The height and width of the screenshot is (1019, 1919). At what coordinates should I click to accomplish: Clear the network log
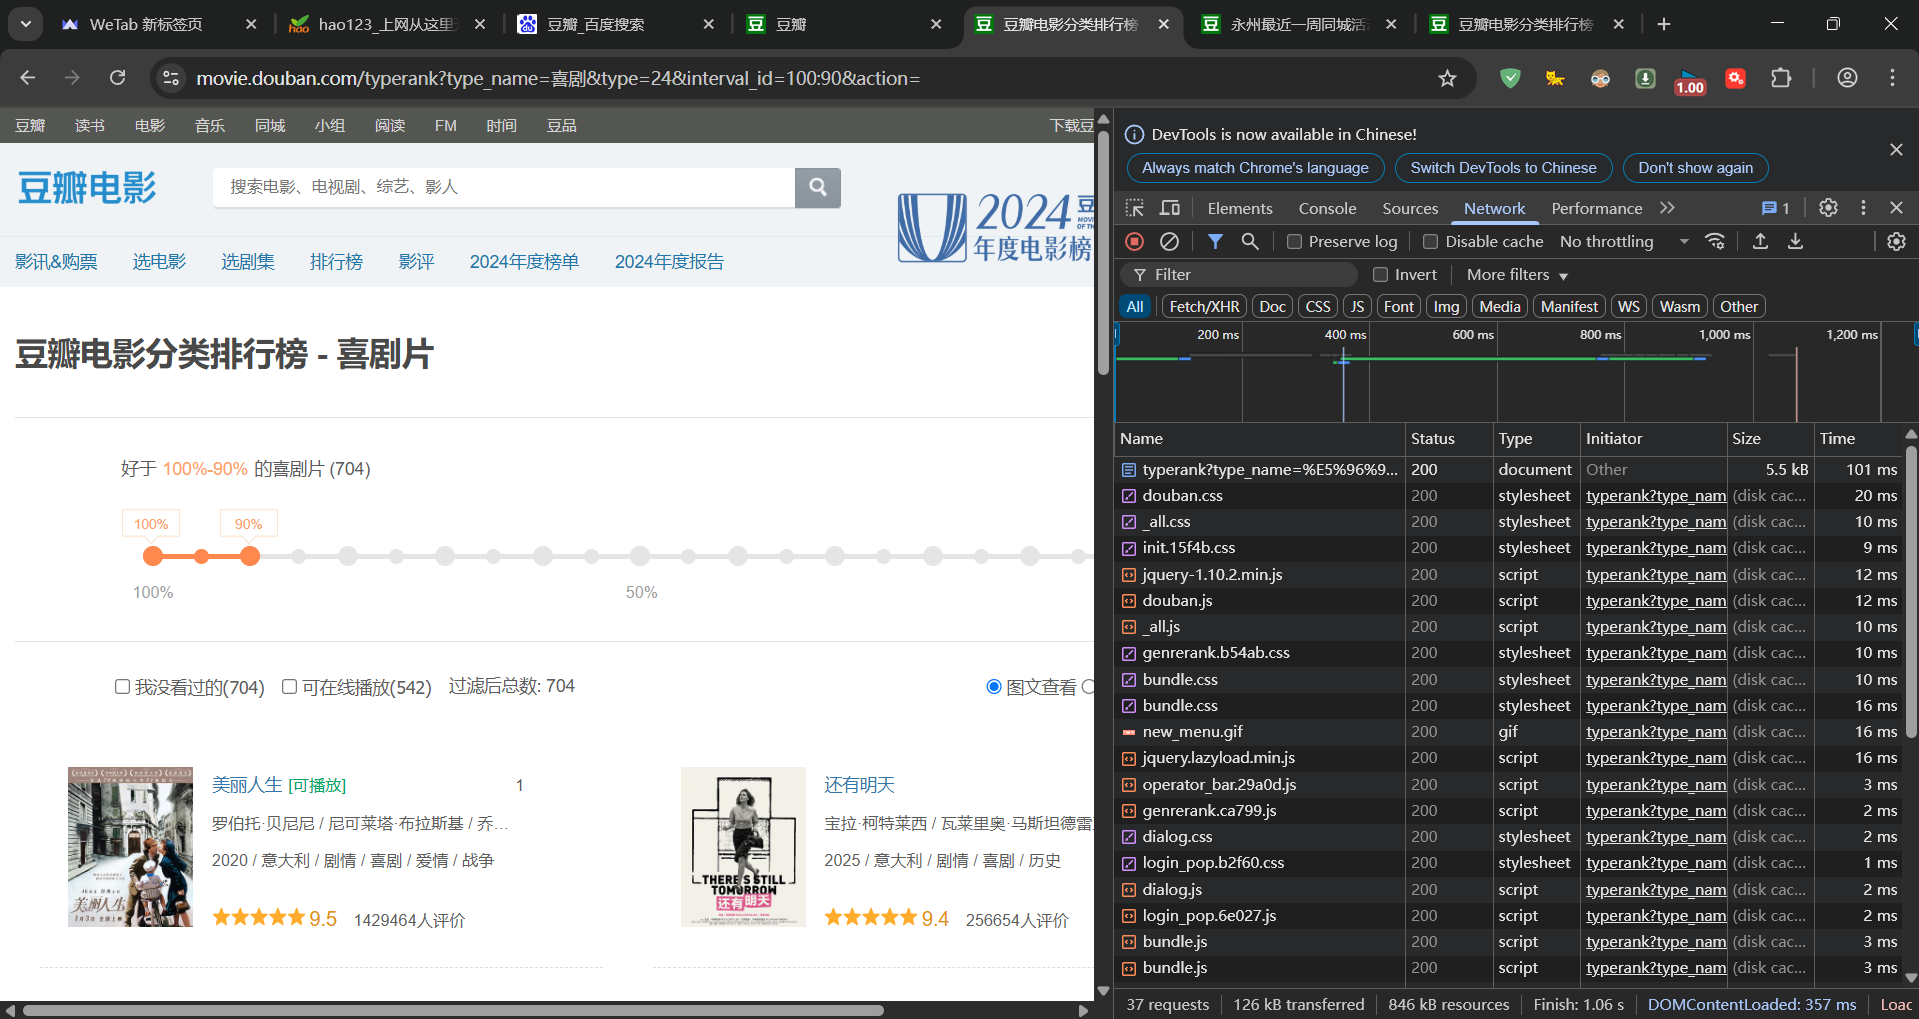point(1169,241)
